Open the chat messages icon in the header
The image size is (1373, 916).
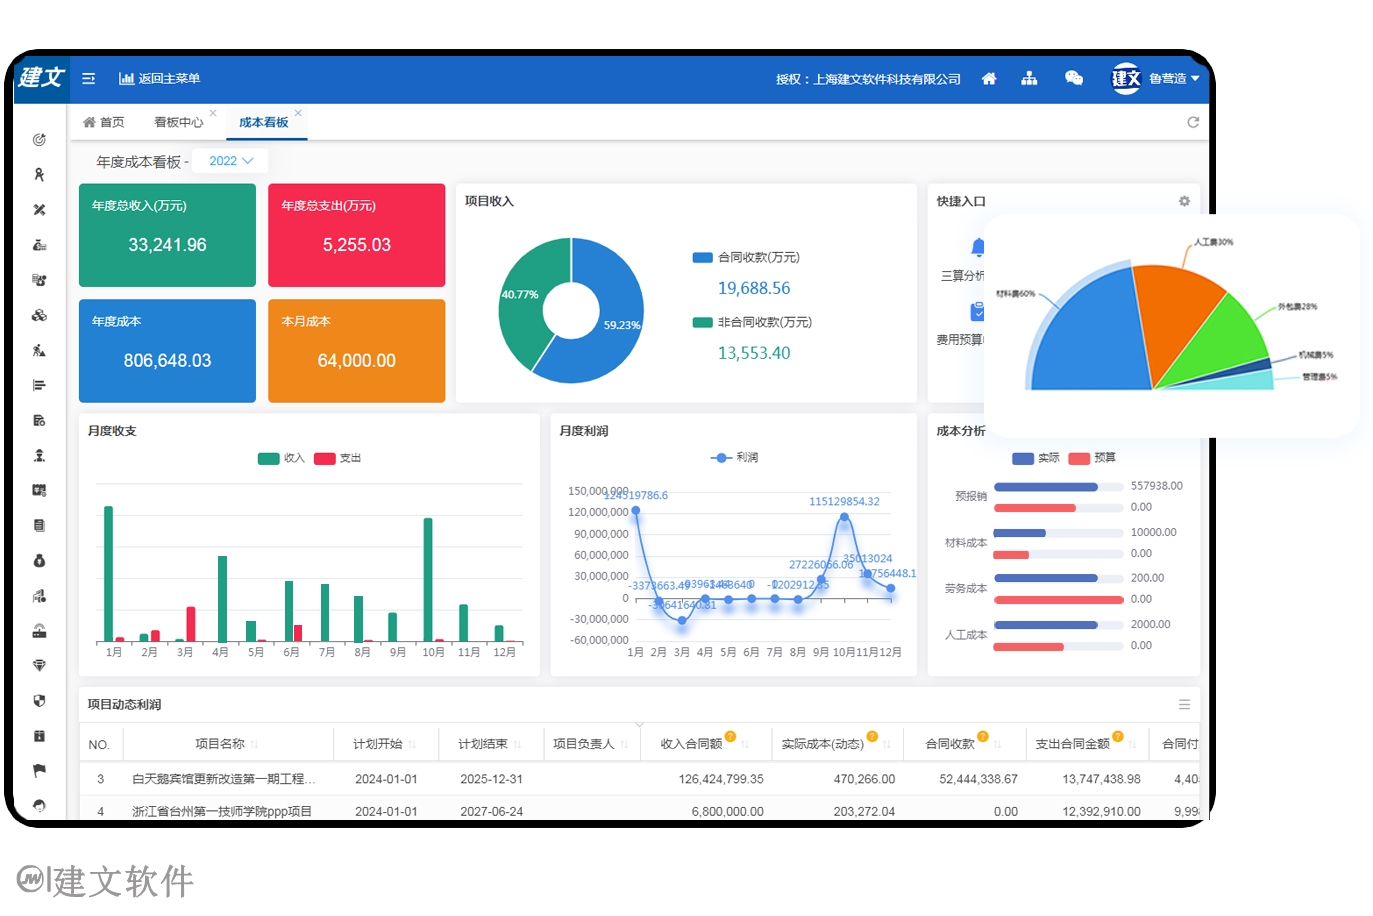pos(1074,78)
